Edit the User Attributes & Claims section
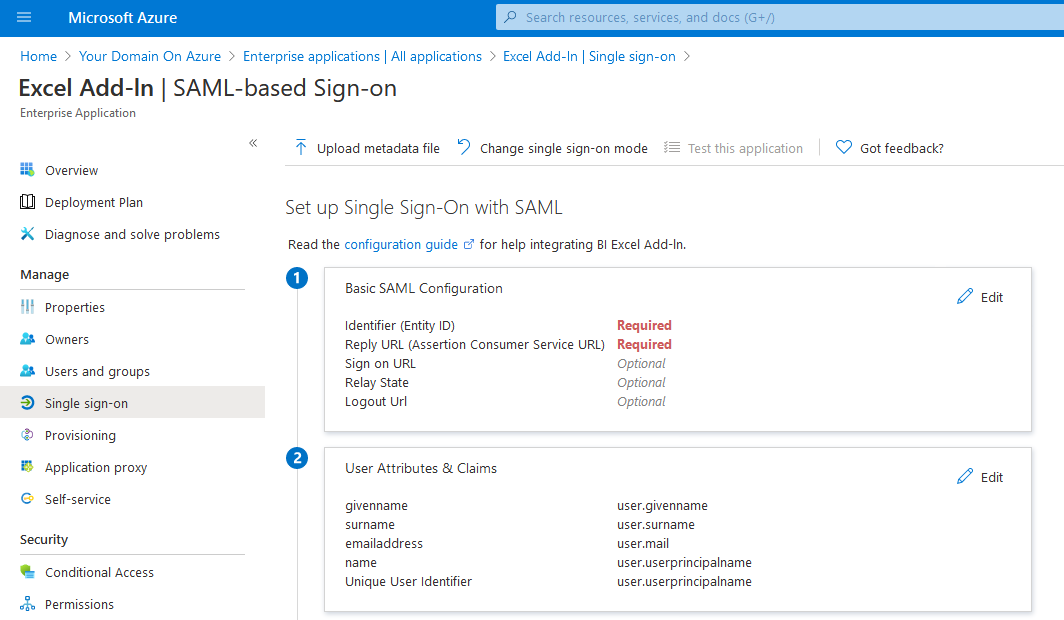Screen dimensions: 1064x620 coord(980,477)
